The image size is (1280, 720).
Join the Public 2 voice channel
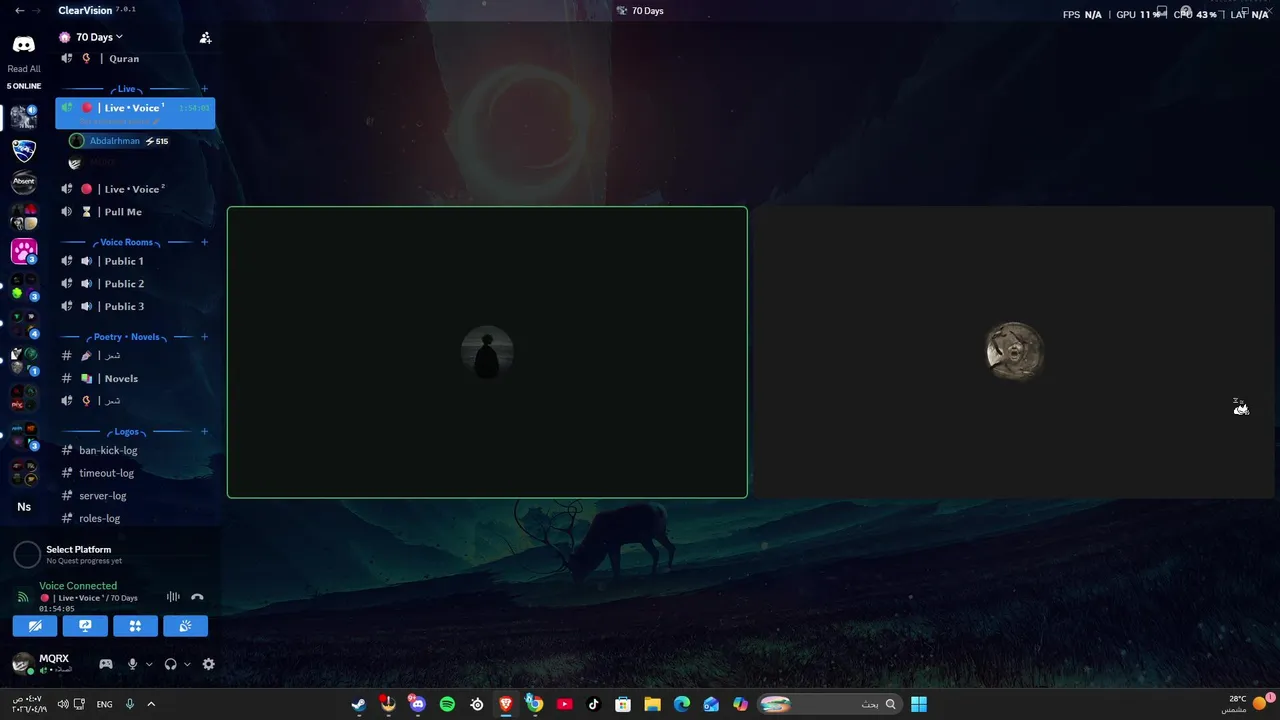135,284
